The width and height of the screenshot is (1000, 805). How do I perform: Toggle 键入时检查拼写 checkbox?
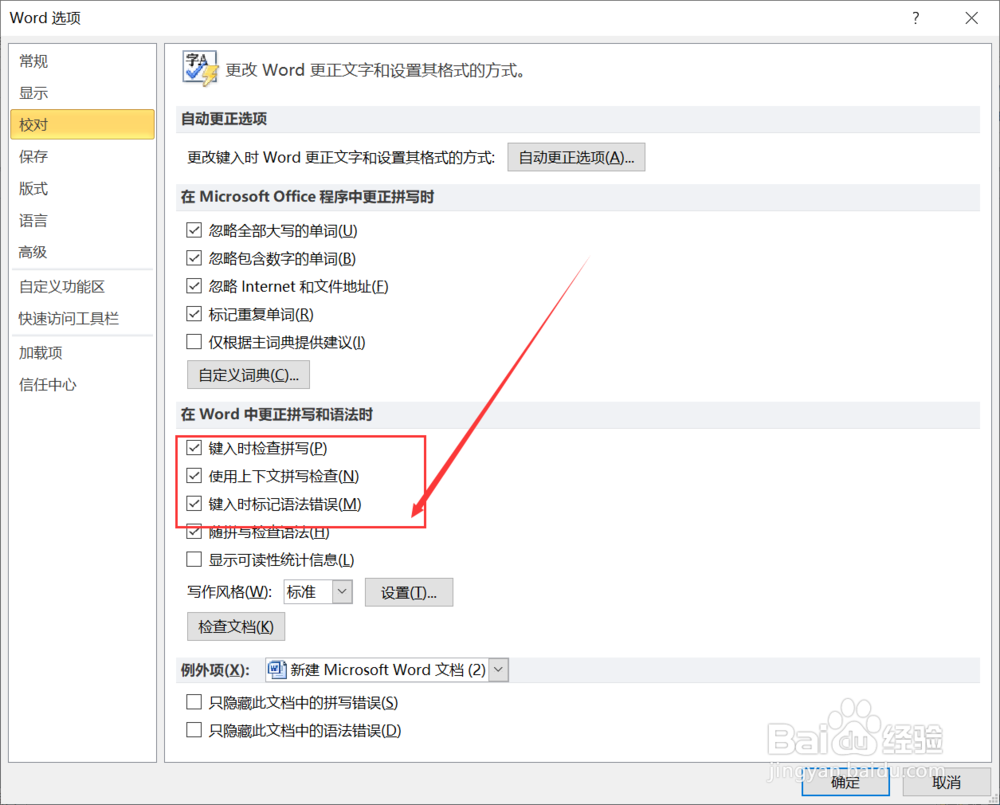(194, 448)
